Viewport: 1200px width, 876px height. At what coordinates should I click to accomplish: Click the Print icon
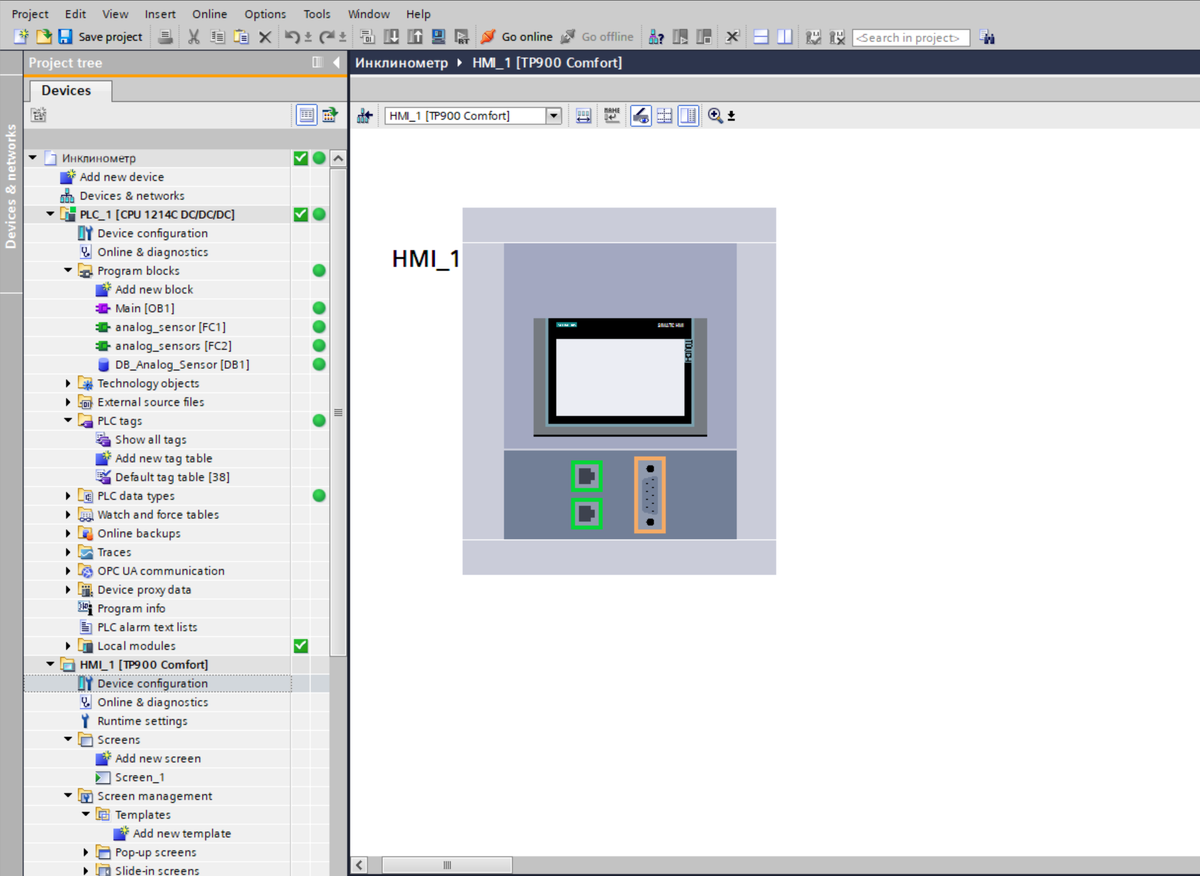(166, 37)
